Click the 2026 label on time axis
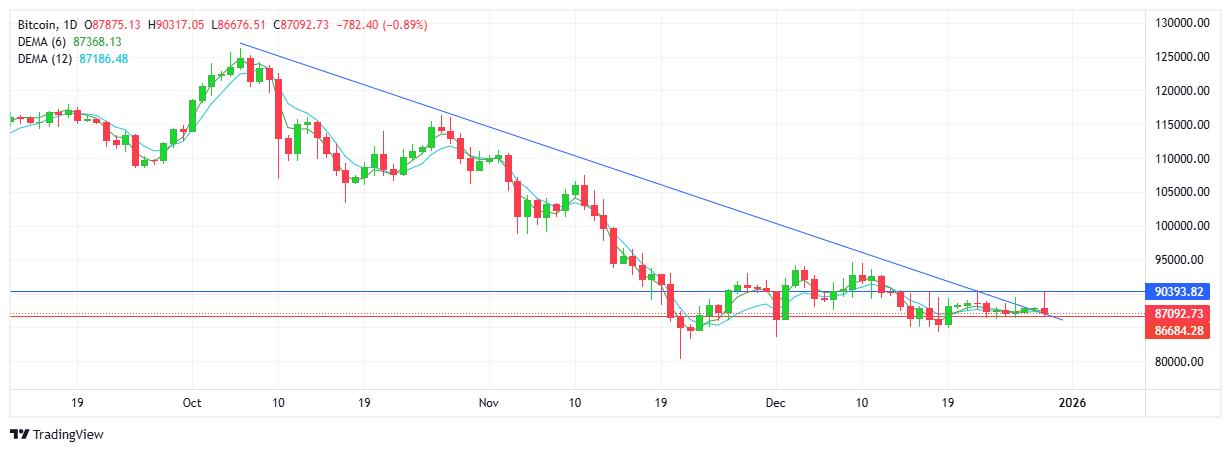Viewport: 1231px width, 452px height. coord(1073,403)
